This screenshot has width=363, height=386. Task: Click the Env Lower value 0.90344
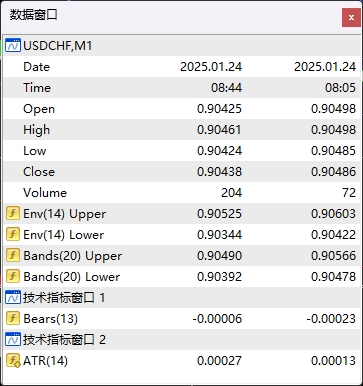coord(219,235)
